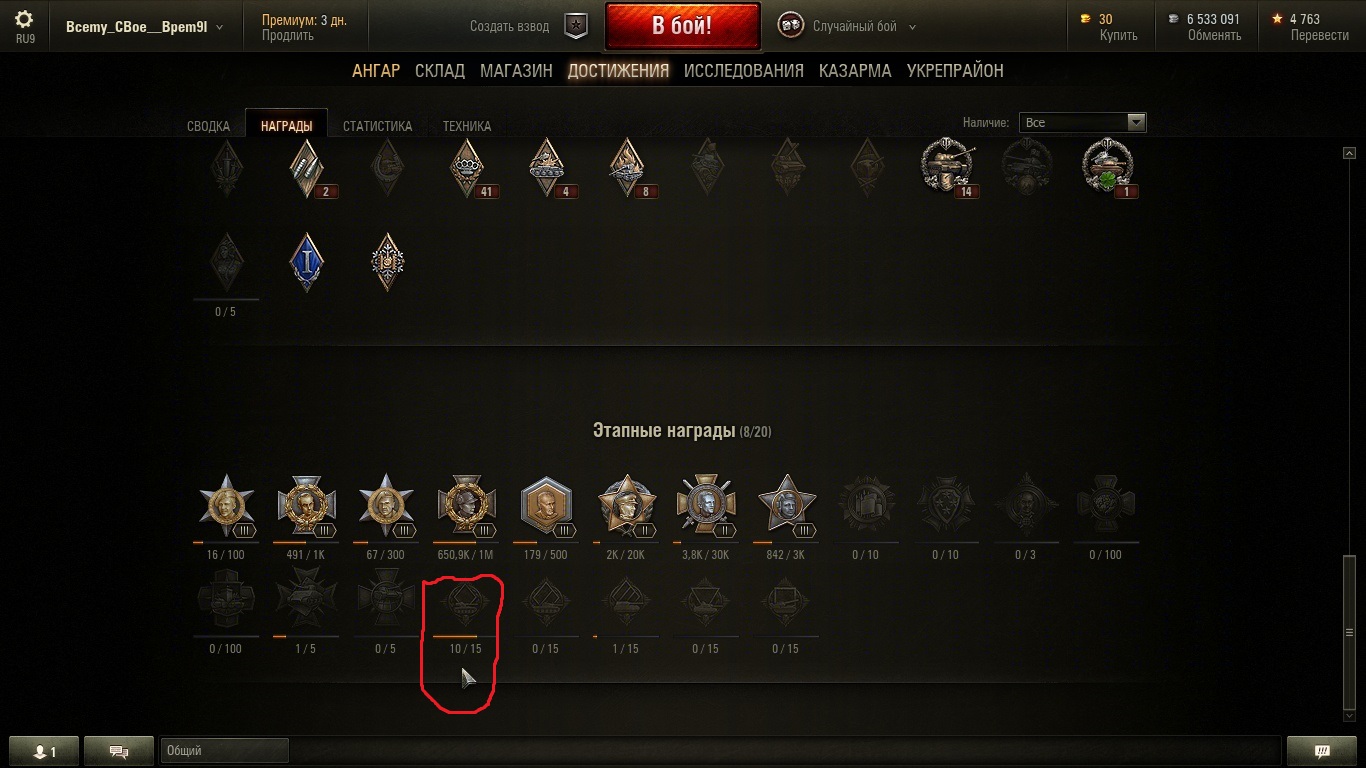
Task: Click the Общий chat input field
Action: 224,751
